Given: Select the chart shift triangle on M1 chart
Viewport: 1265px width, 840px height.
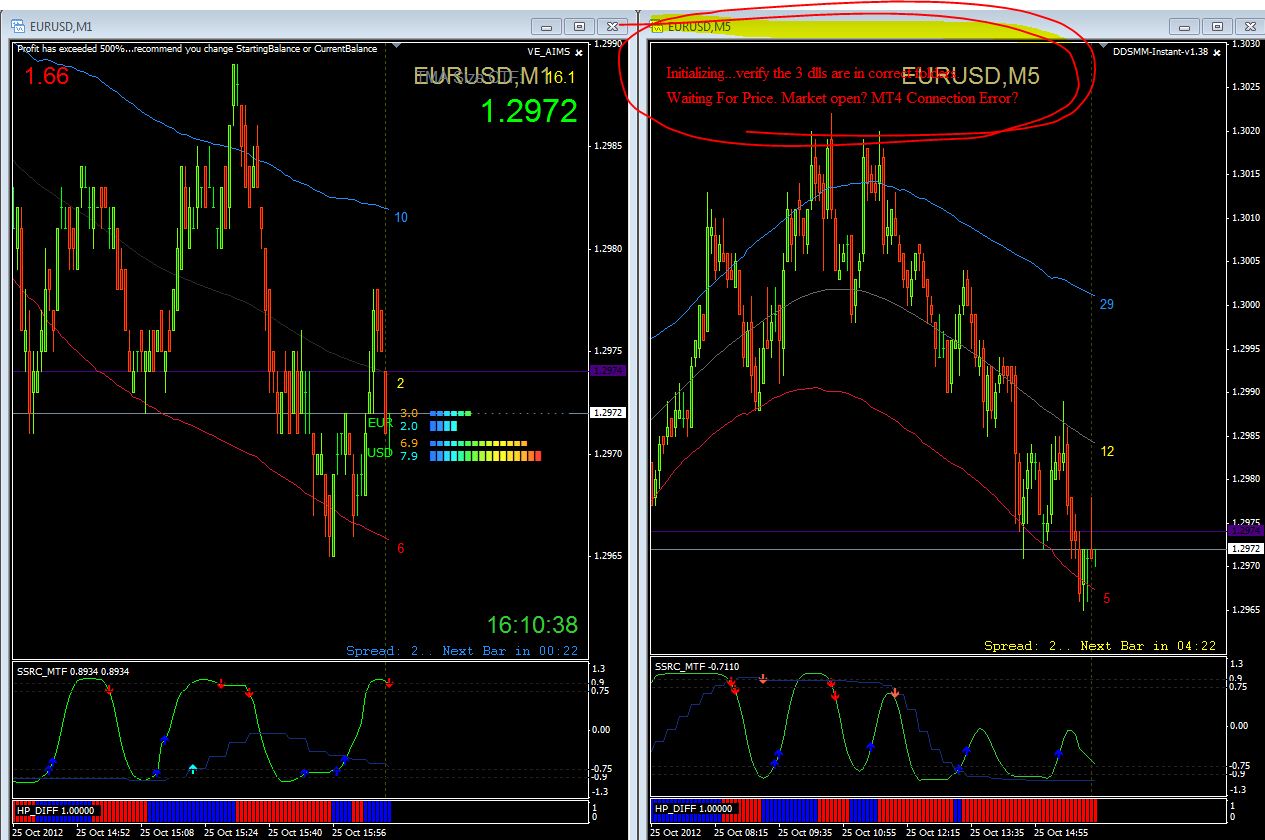Looking at the screenshot, I should point(398,45).
